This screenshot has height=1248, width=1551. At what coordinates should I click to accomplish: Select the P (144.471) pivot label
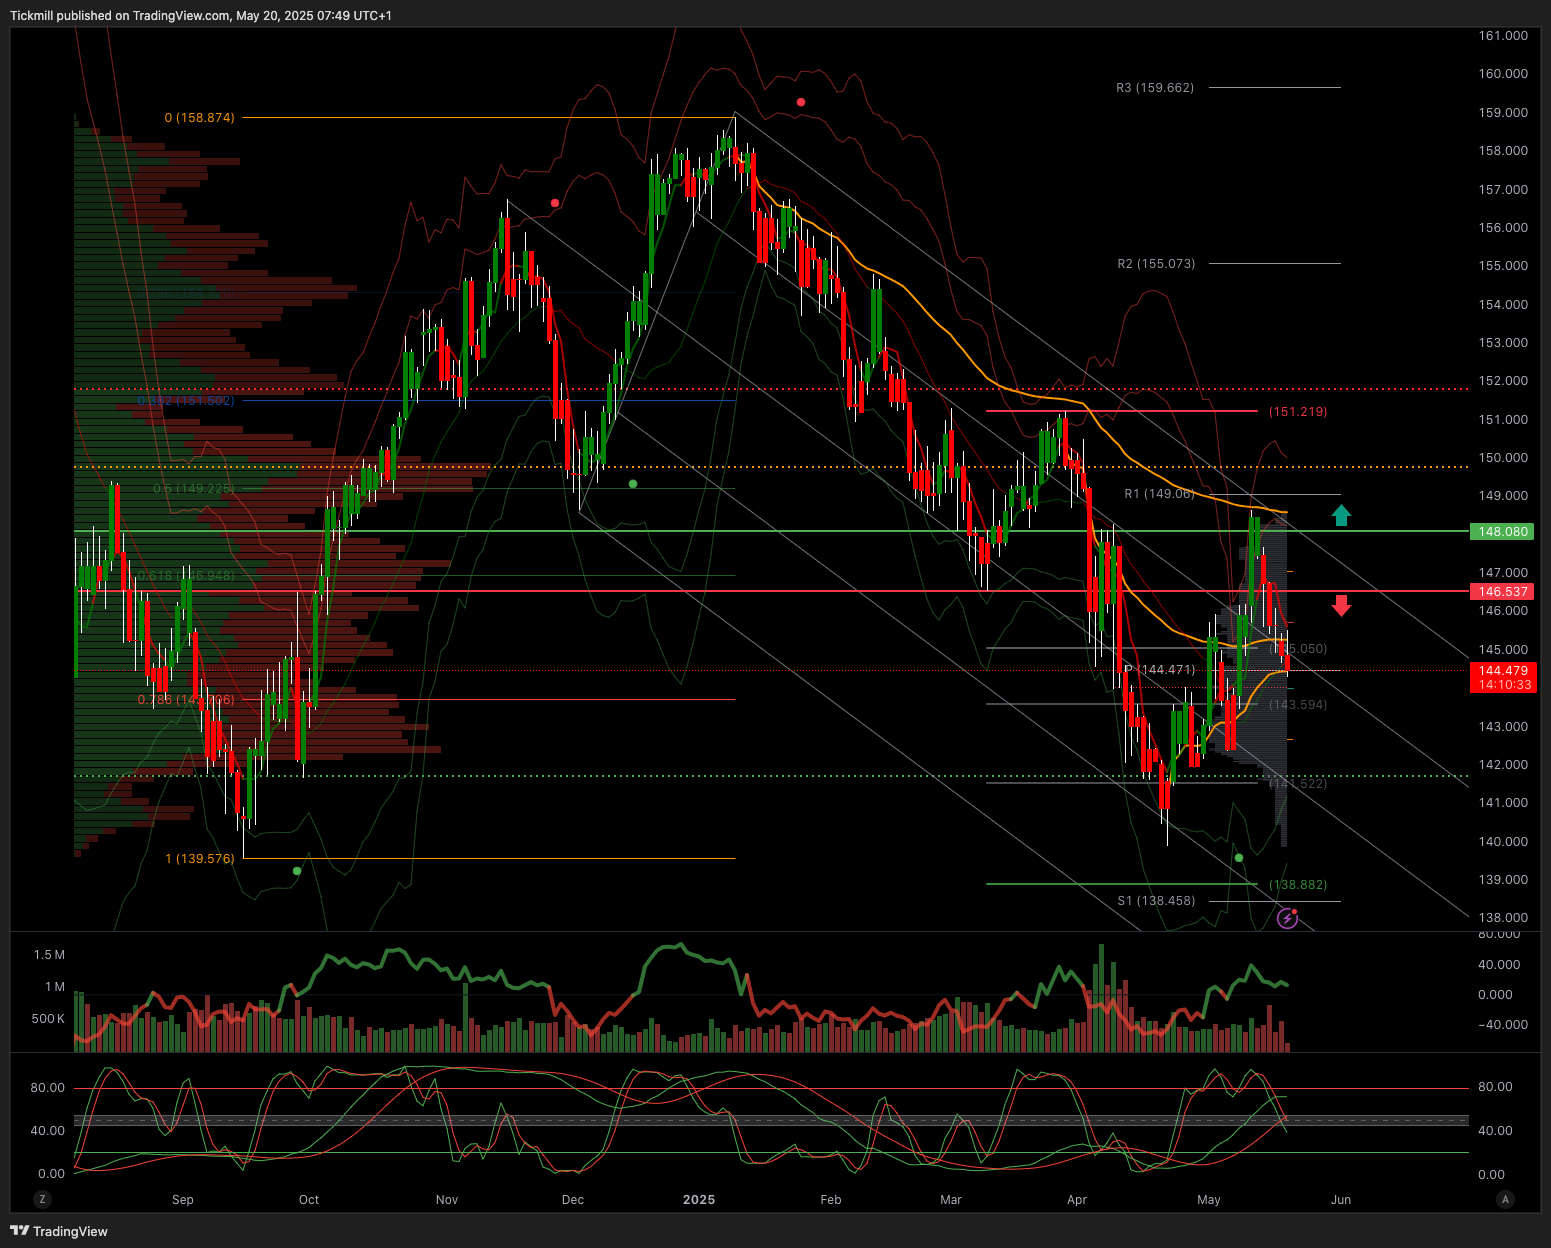tap(1159, 670)
